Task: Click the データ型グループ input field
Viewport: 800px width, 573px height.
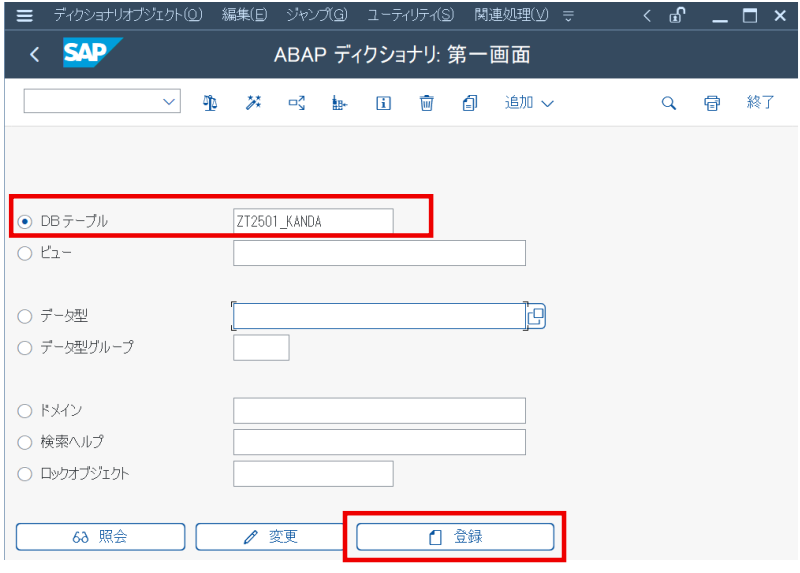Action: (261, 348)
